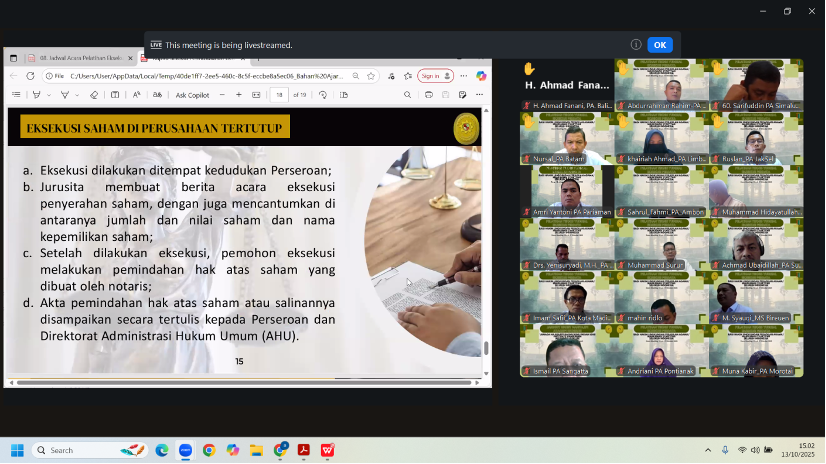826x464 pixels.
Task: Click livestream info icon beside OK
Action: click(636, 45)
